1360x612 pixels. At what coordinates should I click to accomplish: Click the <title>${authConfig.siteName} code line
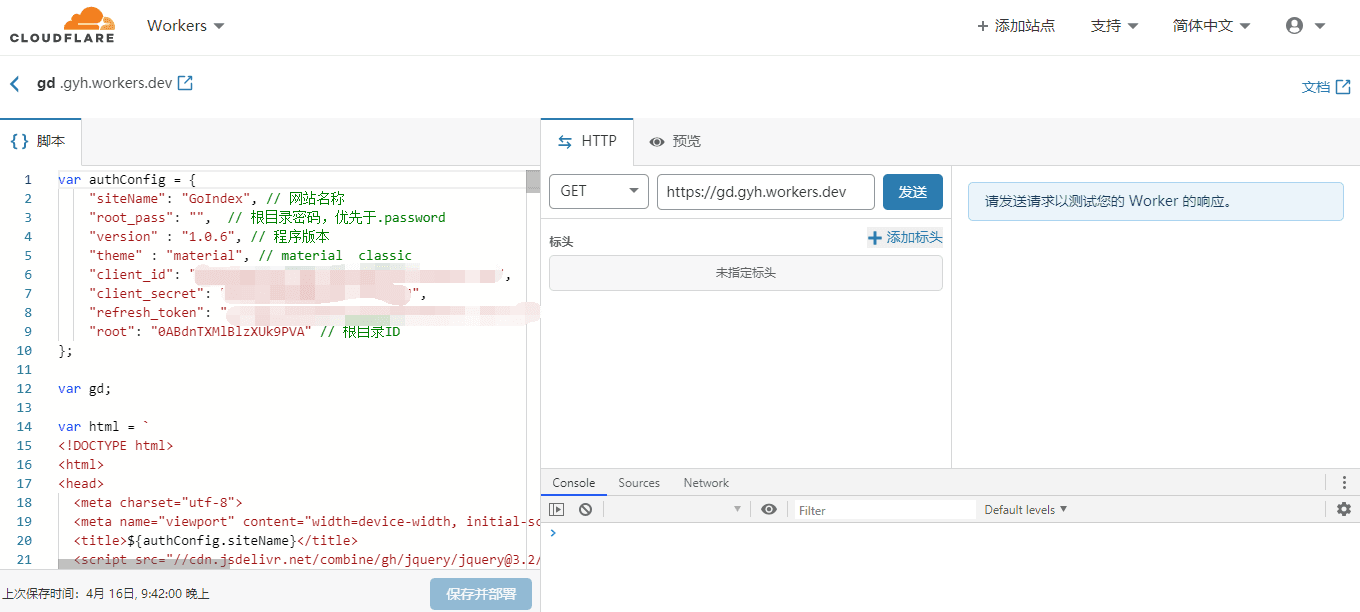point(215,541)
